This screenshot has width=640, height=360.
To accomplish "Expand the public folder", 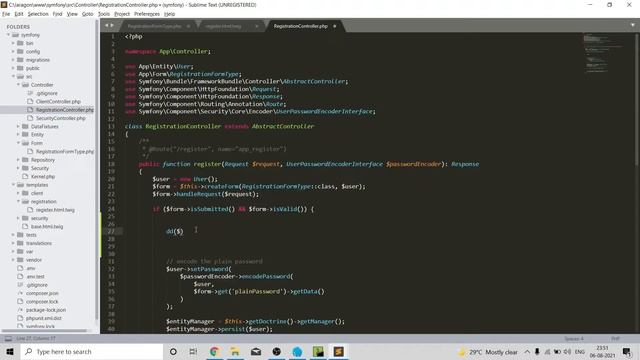I will (13, 68).
